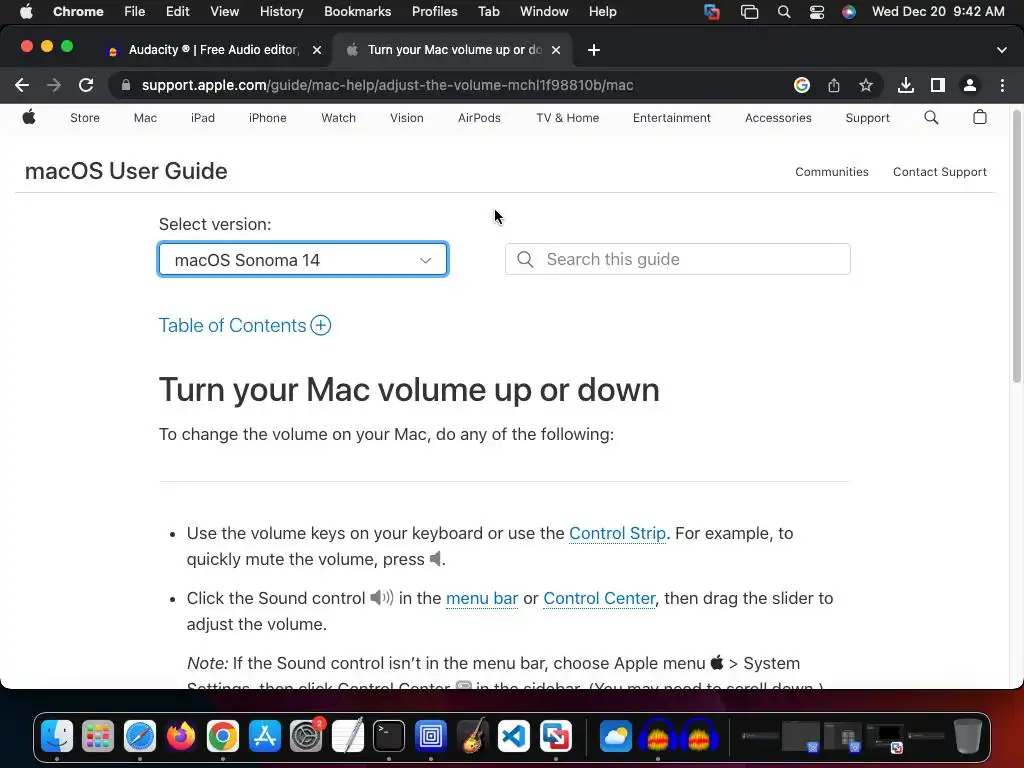Open Firefox from the Dock
This screenshot has height=768, width=1024.
click(181, 736)
